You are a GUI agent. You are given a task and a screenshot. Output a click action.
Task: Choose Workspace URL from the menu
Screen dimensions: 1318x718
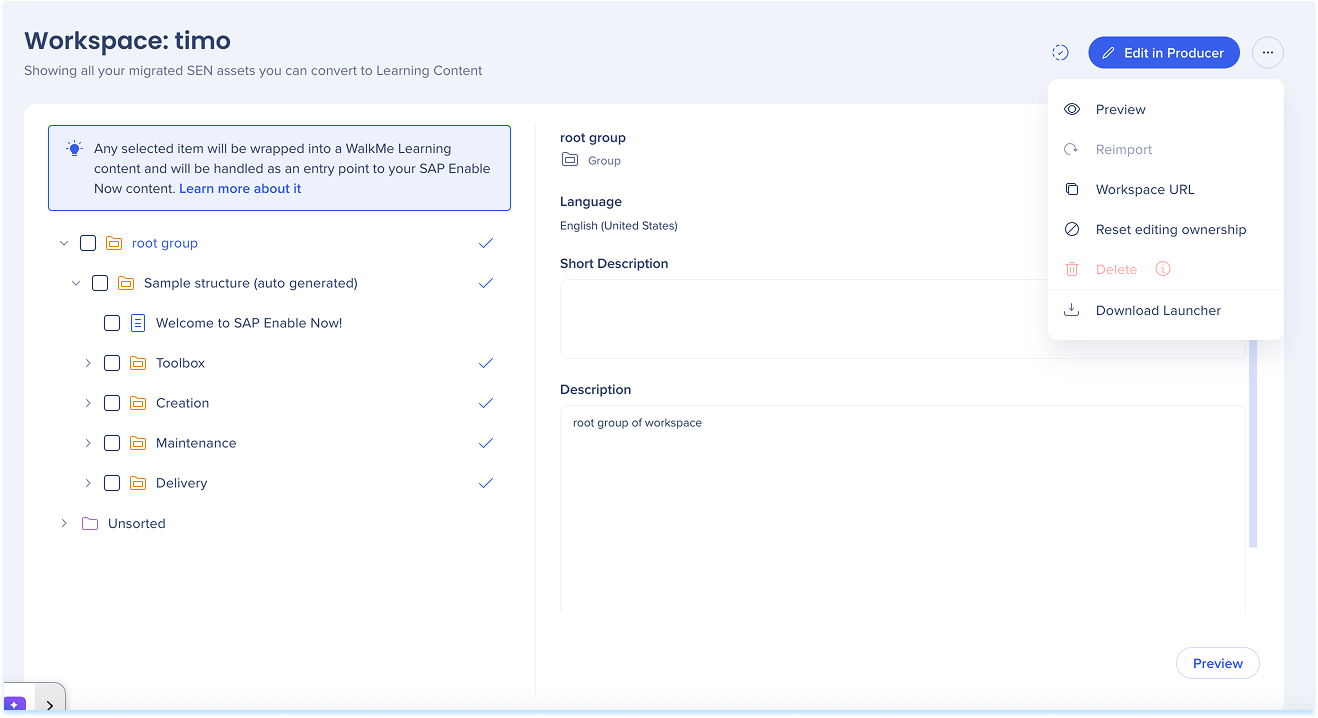point(1144,189)
